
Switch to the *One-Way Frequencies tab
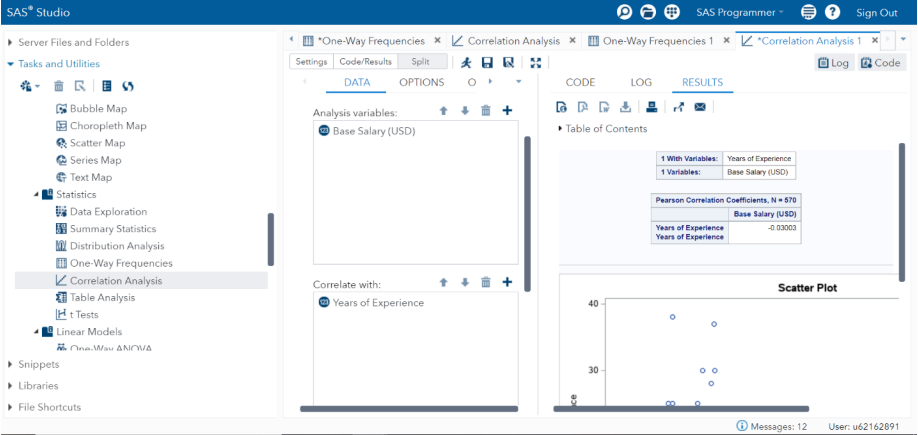pos(371,41)
